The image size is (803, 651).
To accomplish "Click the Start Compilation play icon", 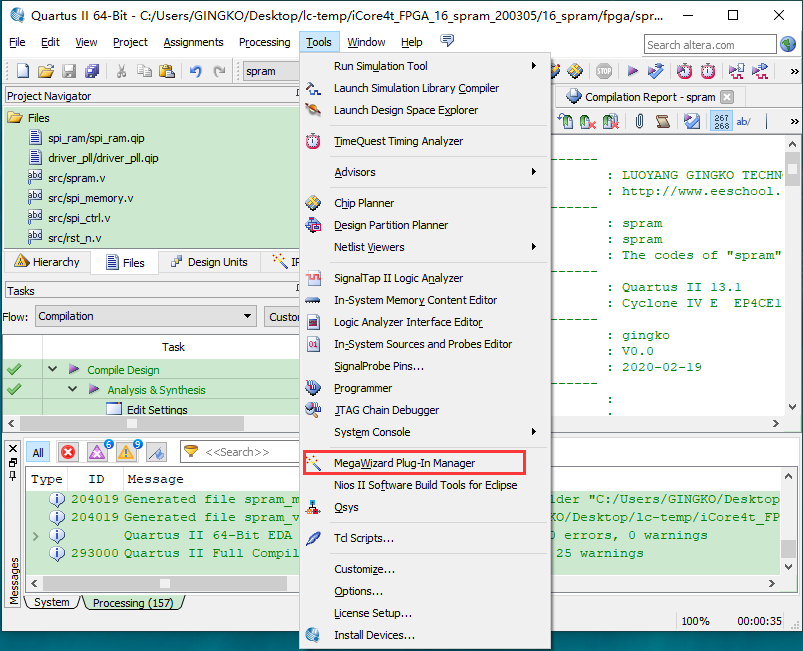I will (632, 71).
